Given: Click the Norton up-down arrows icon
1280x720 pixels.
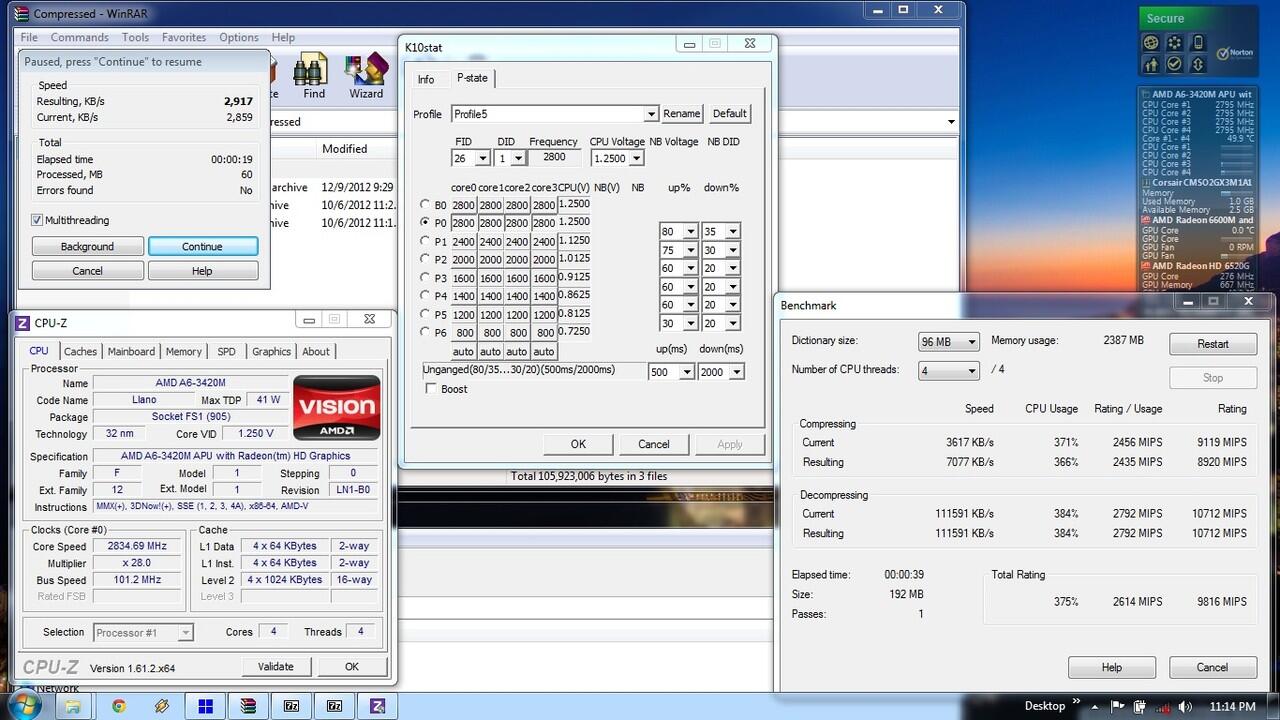Looking at the screenshot, I should (x=1198, y=64).
